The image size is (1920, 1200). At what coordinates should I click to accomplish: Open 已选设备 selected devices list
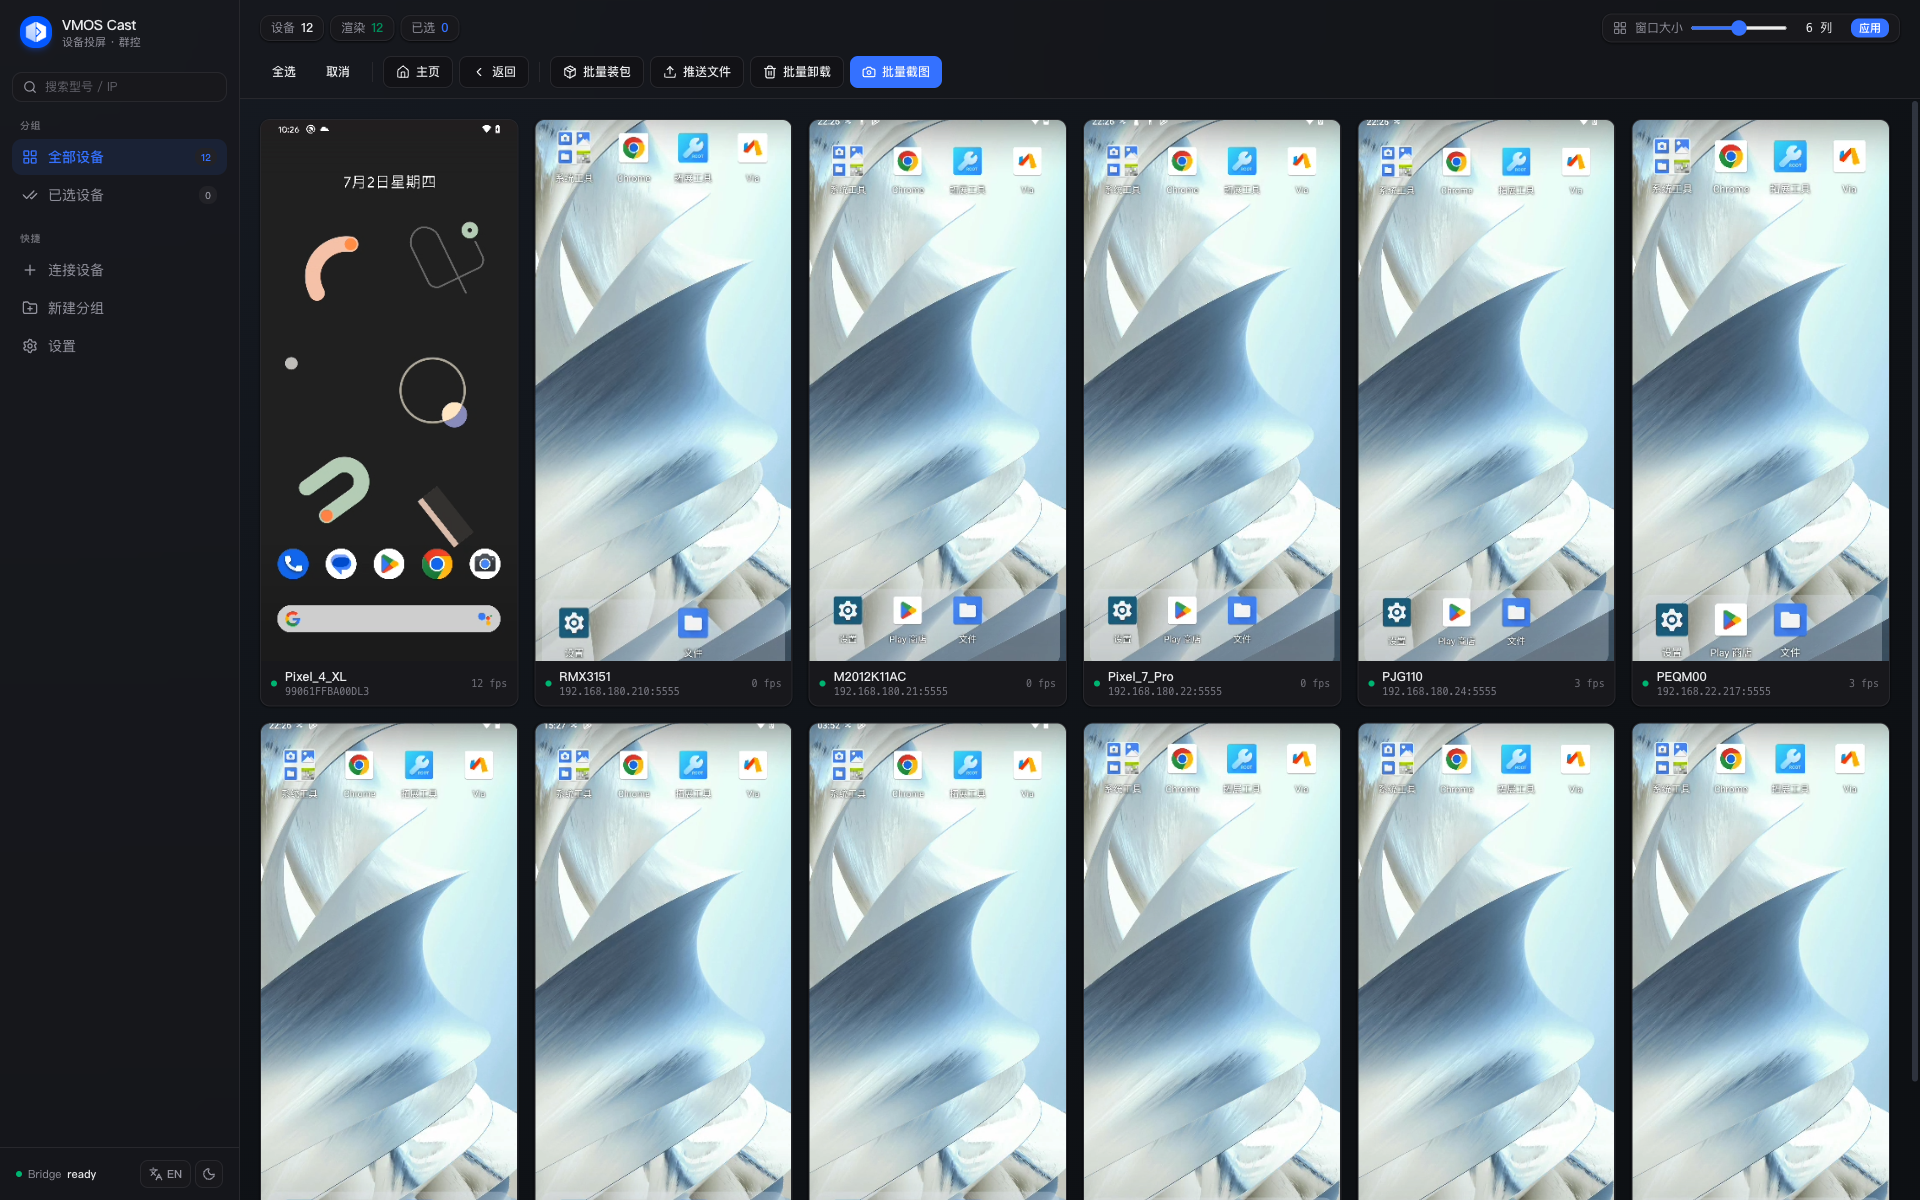pyautogui.click(x=119, y=195)
